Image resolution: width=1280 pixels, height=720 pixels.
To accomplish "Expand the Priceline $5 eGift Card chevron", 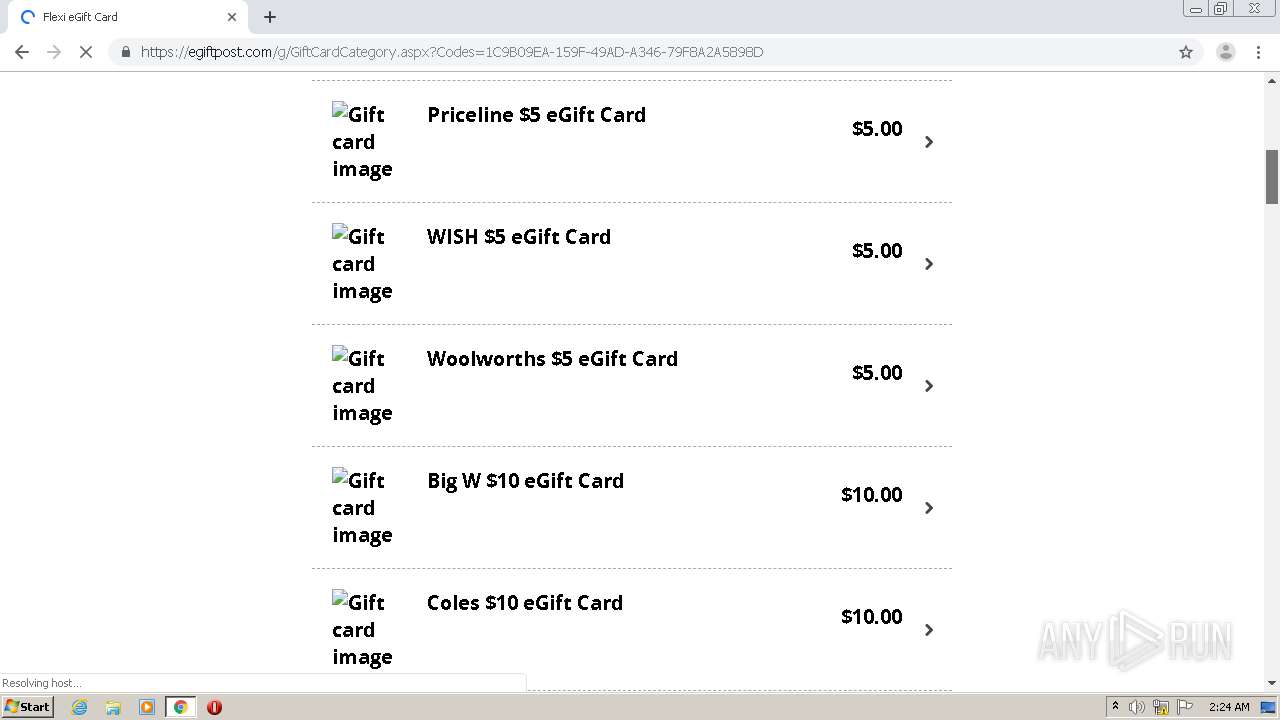I will tap(929, 142).
